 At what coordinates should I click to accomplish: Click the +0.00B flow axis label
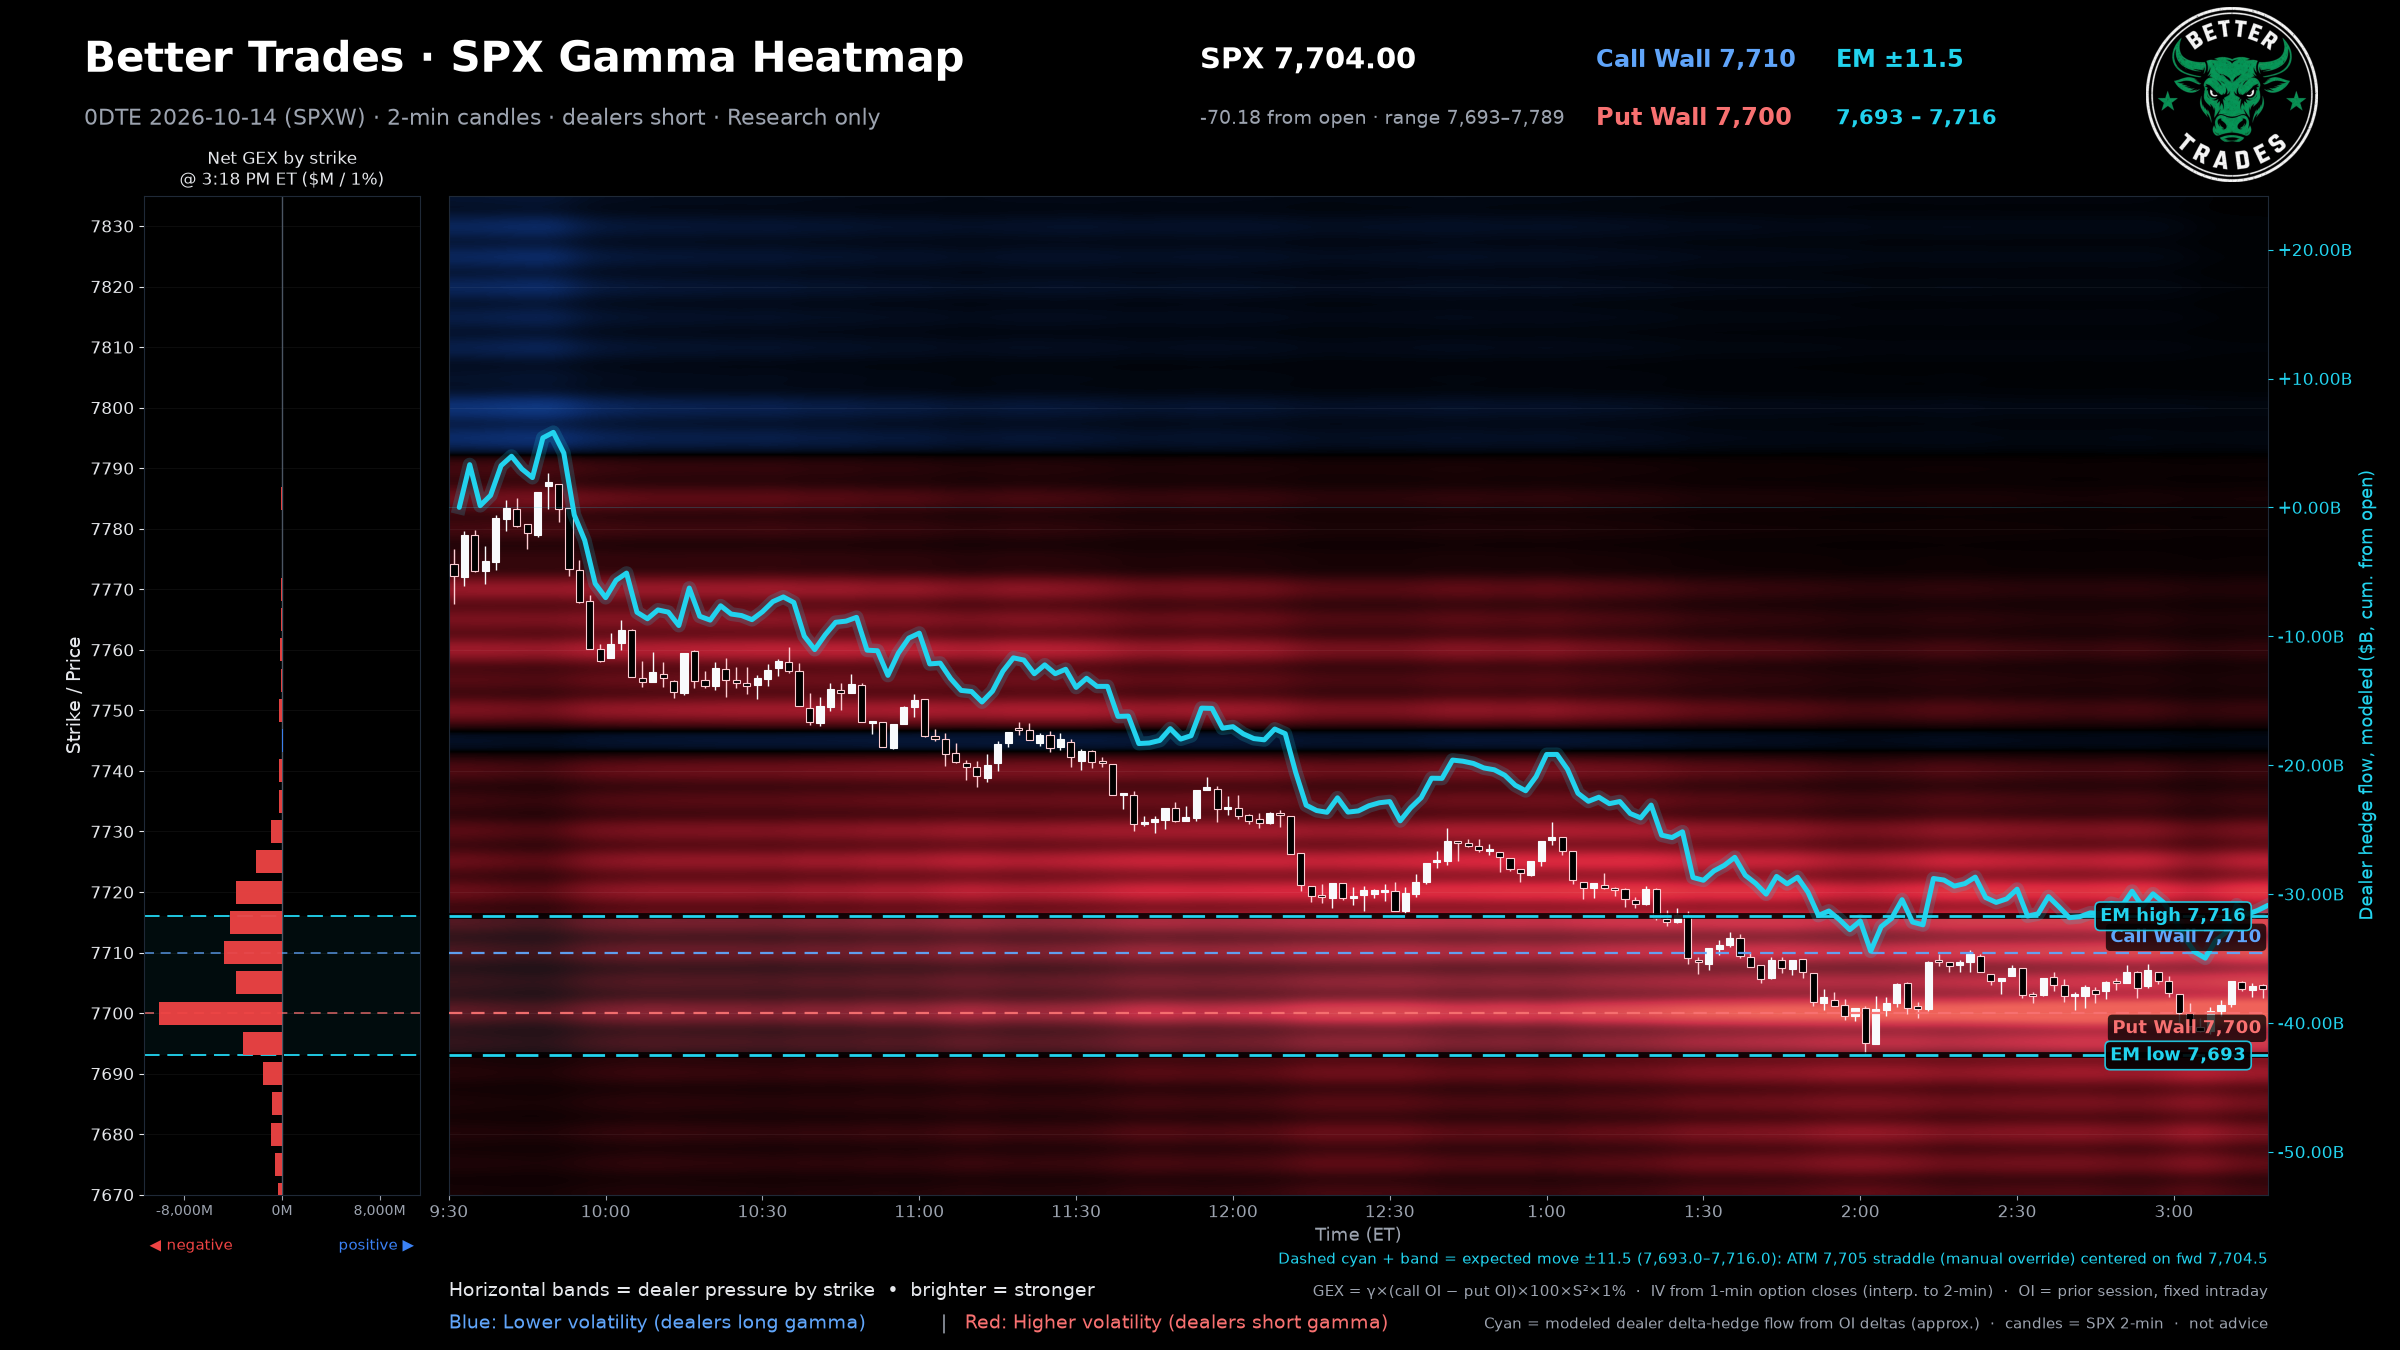tap(2309, 508)
